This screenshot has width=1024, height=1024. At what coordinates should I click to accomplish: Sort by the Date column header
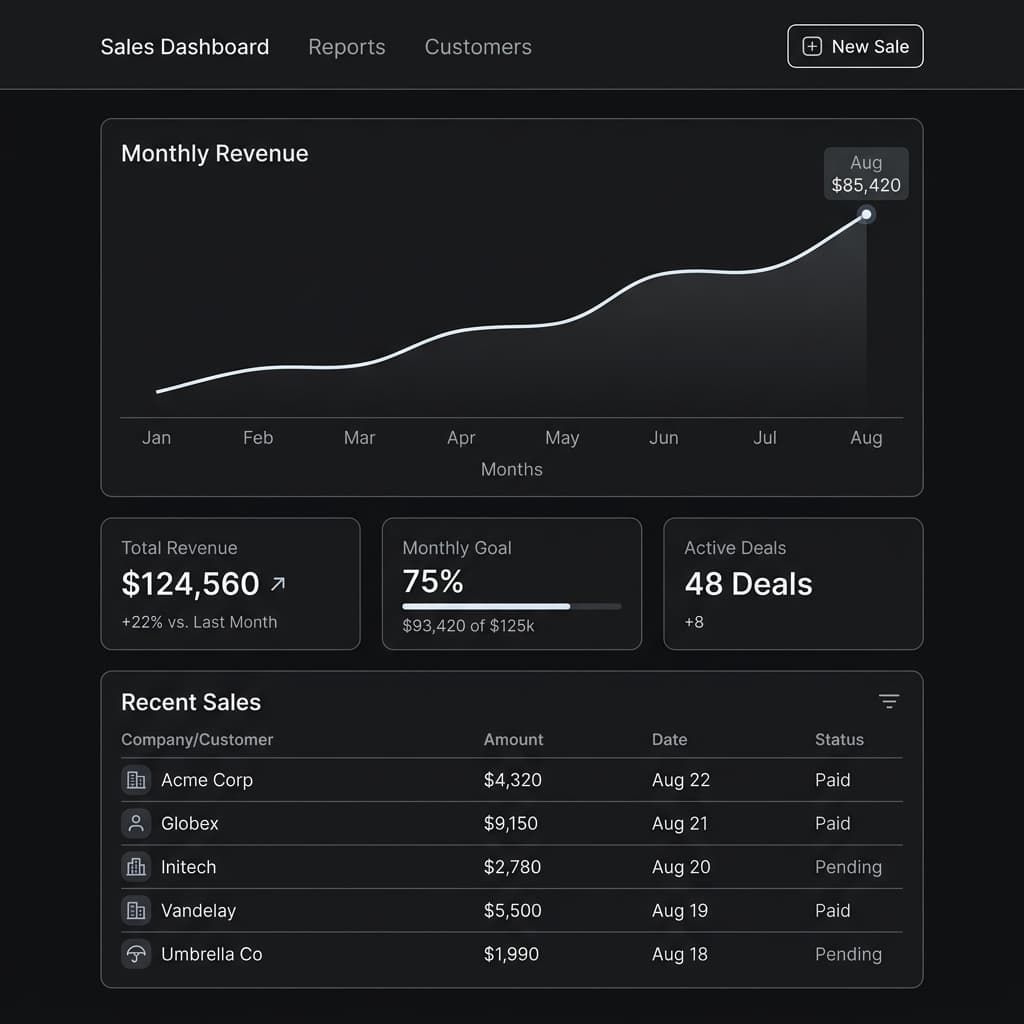(669, 739)
